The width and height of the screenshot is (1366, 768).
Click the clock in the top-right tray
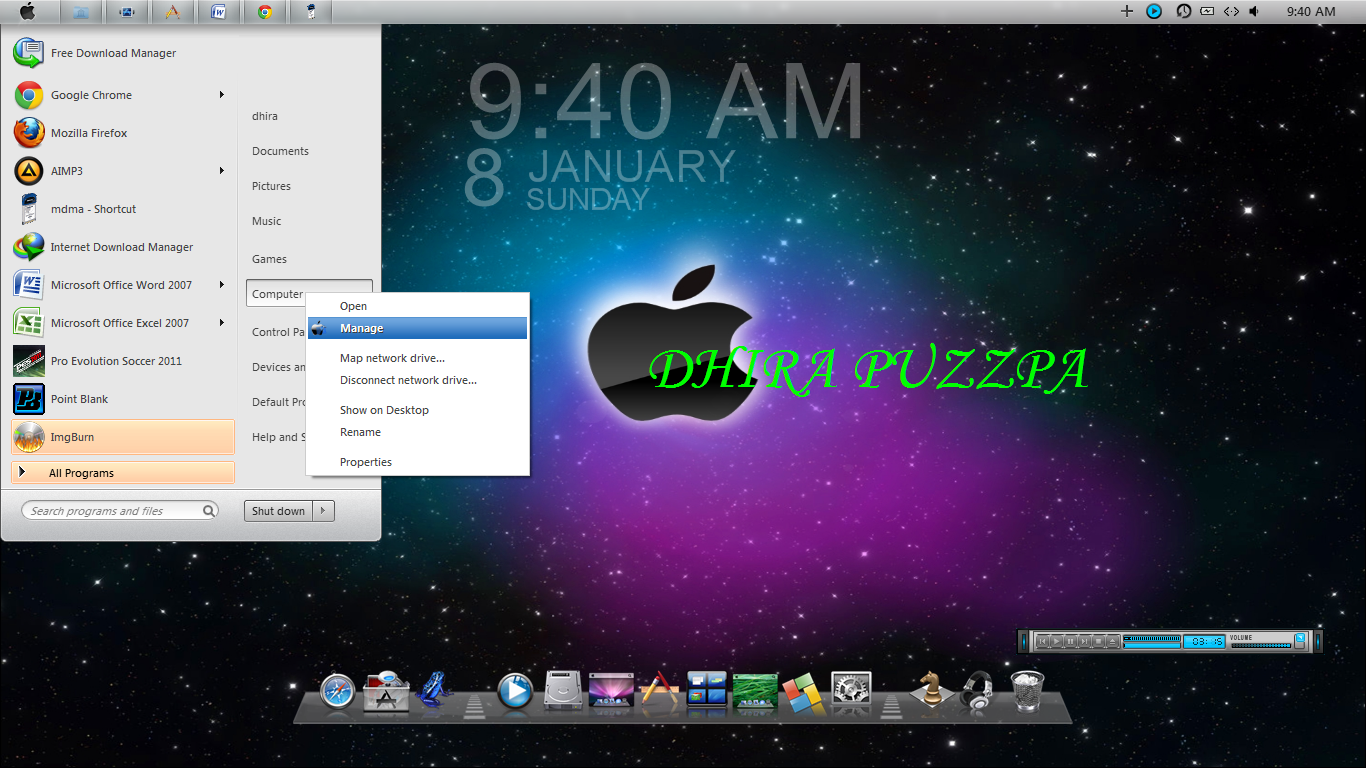[1311, 12]
